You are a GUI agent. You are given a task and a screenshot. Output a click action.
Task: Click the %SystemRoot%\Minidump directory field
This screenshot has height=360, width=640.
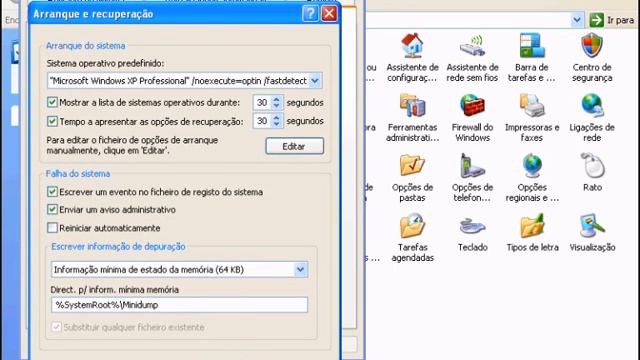(179, 305)
